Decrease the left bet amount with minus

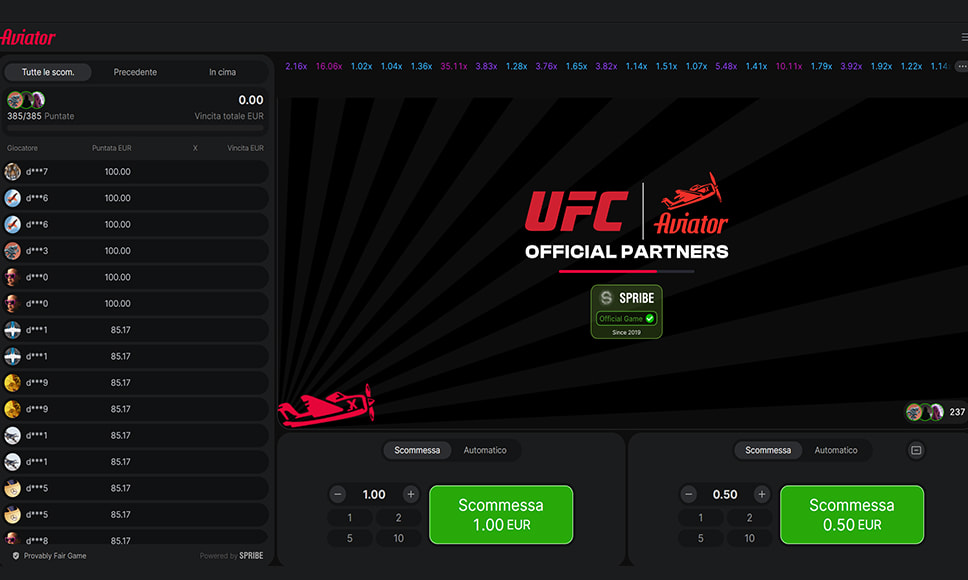tap(338, 494)
